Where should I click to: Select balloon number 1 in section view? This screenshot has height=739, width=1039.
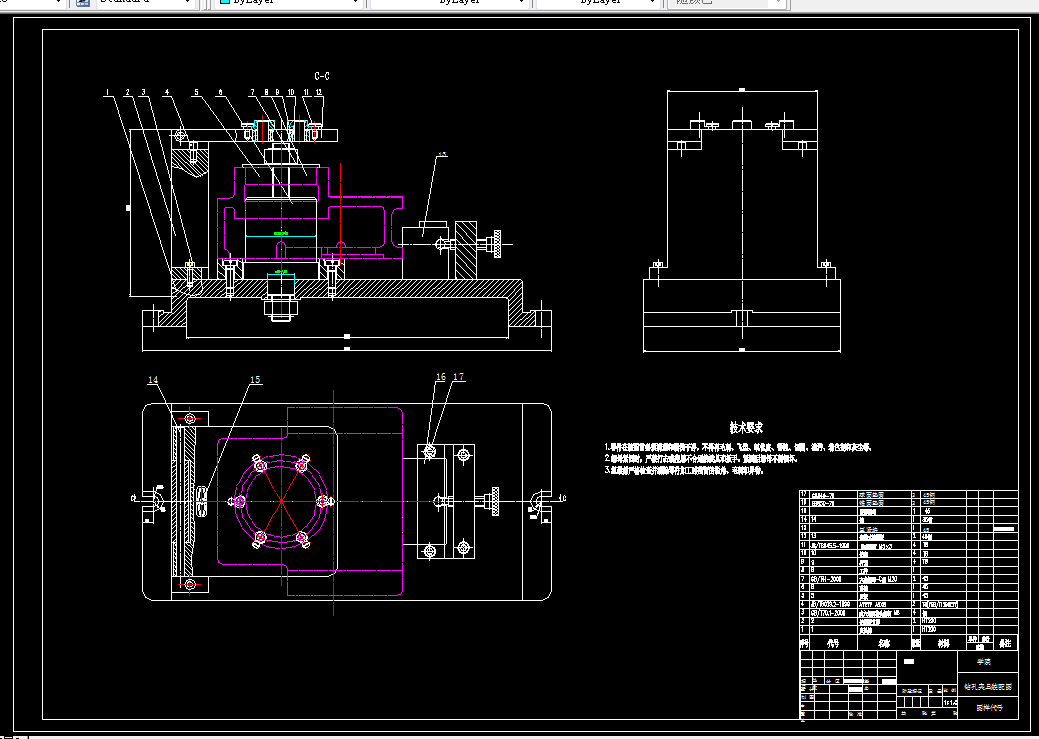(108, 93)
